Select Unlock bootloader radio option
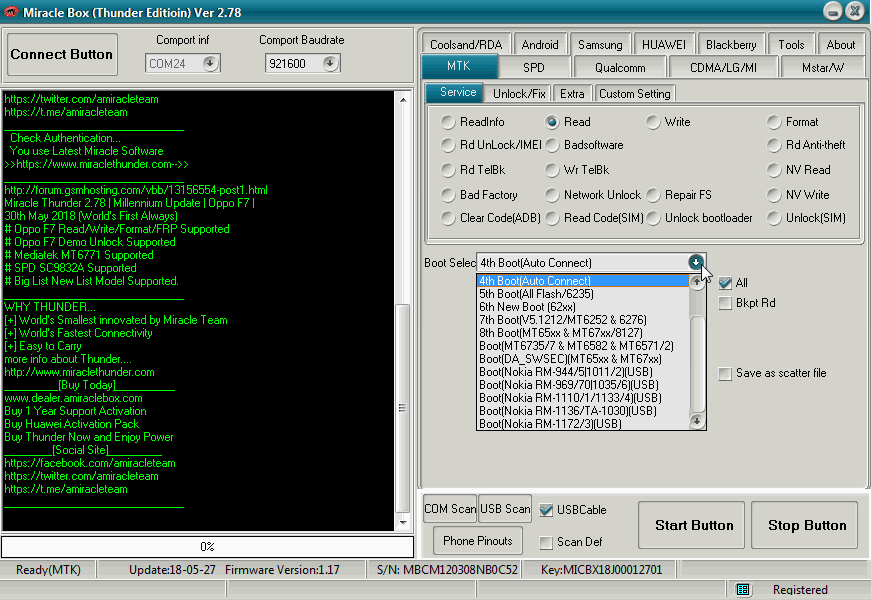The width and height of the screenshot is (872, 600). (653, 218)
